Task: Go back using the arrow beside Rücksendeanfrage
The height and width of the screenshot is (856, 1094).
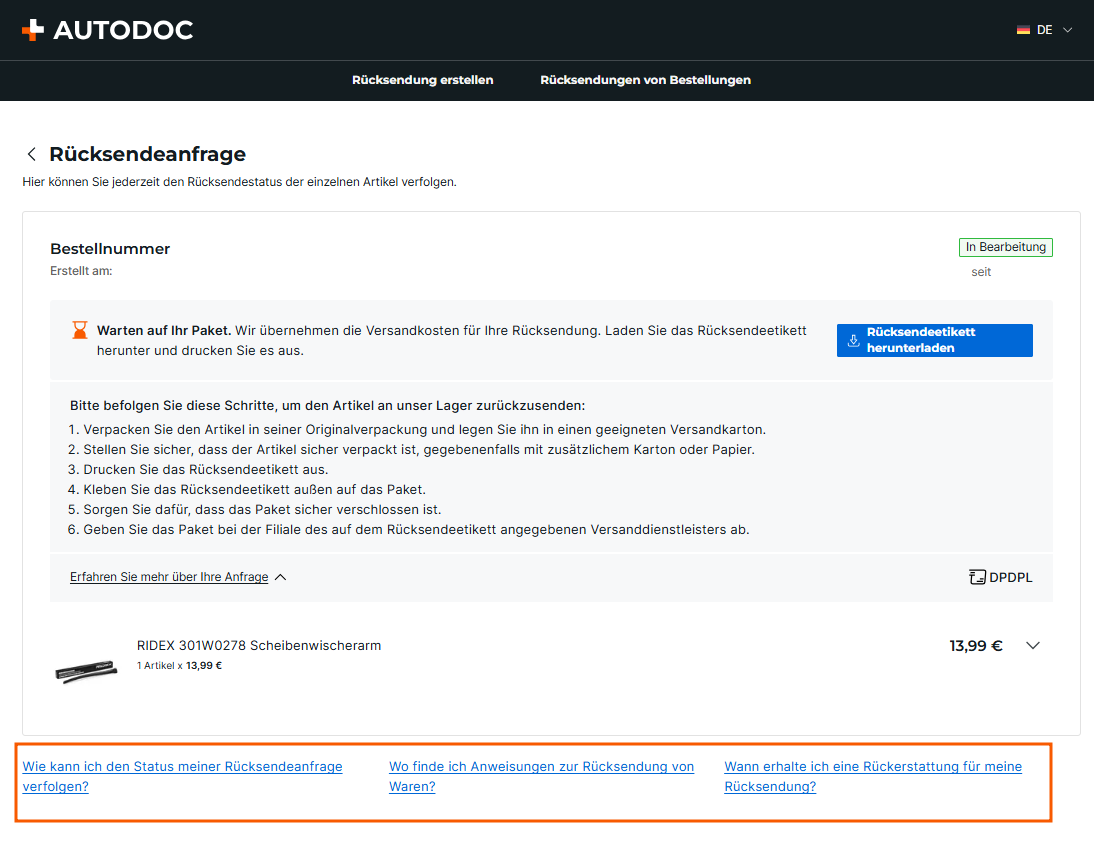Action: (32, 154)
